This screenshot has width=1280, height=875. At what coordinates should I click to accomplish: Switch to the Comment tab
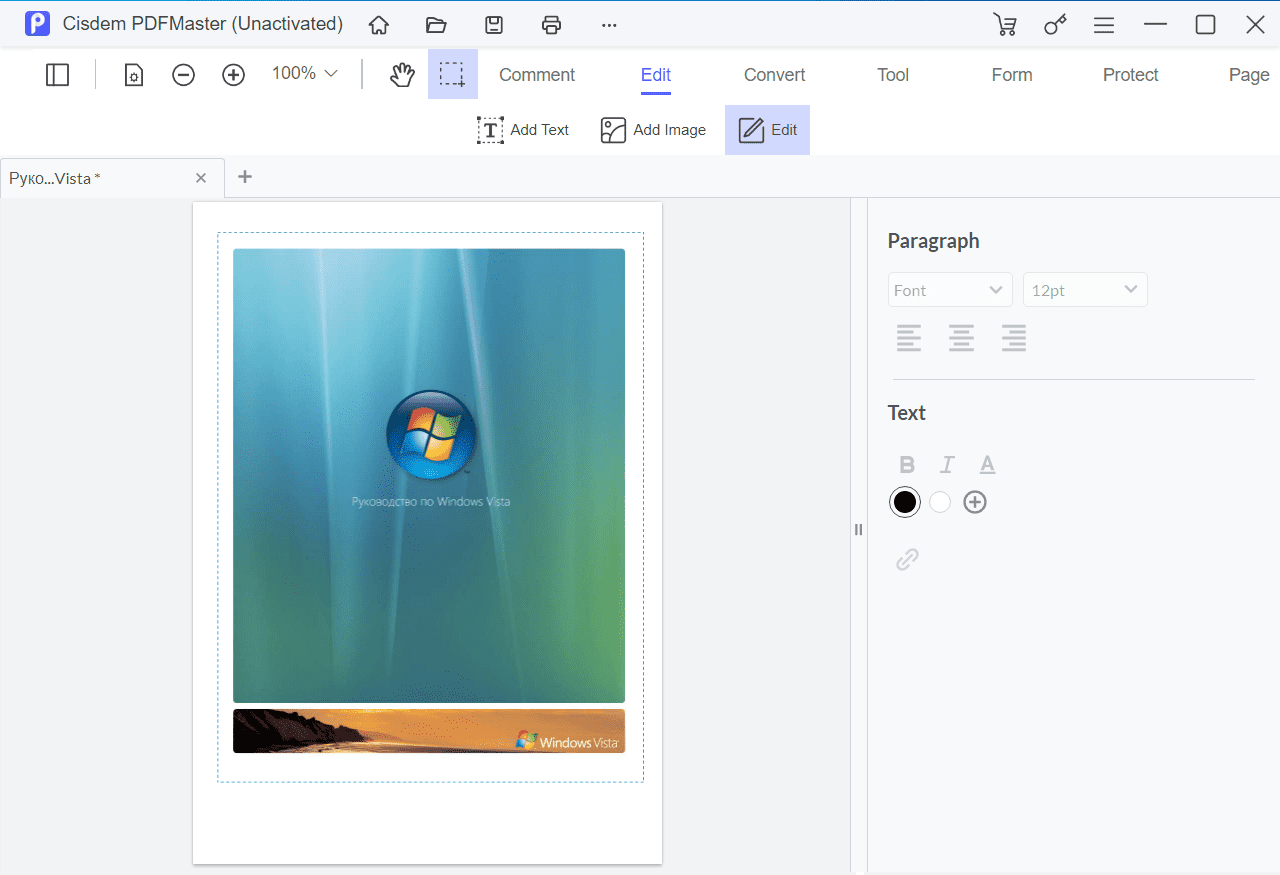tap(537, 75)
